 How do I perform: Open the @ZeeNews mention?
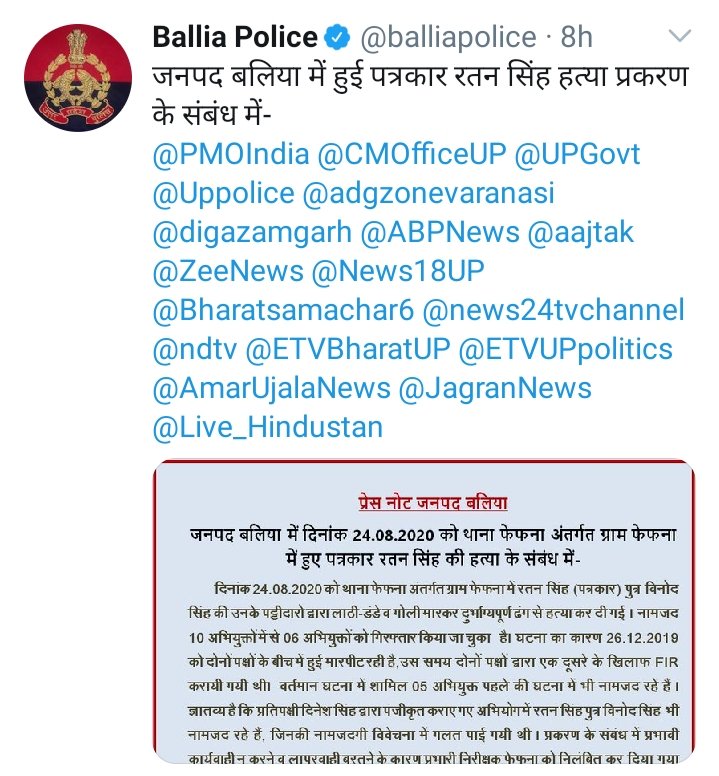click(228, 271)
